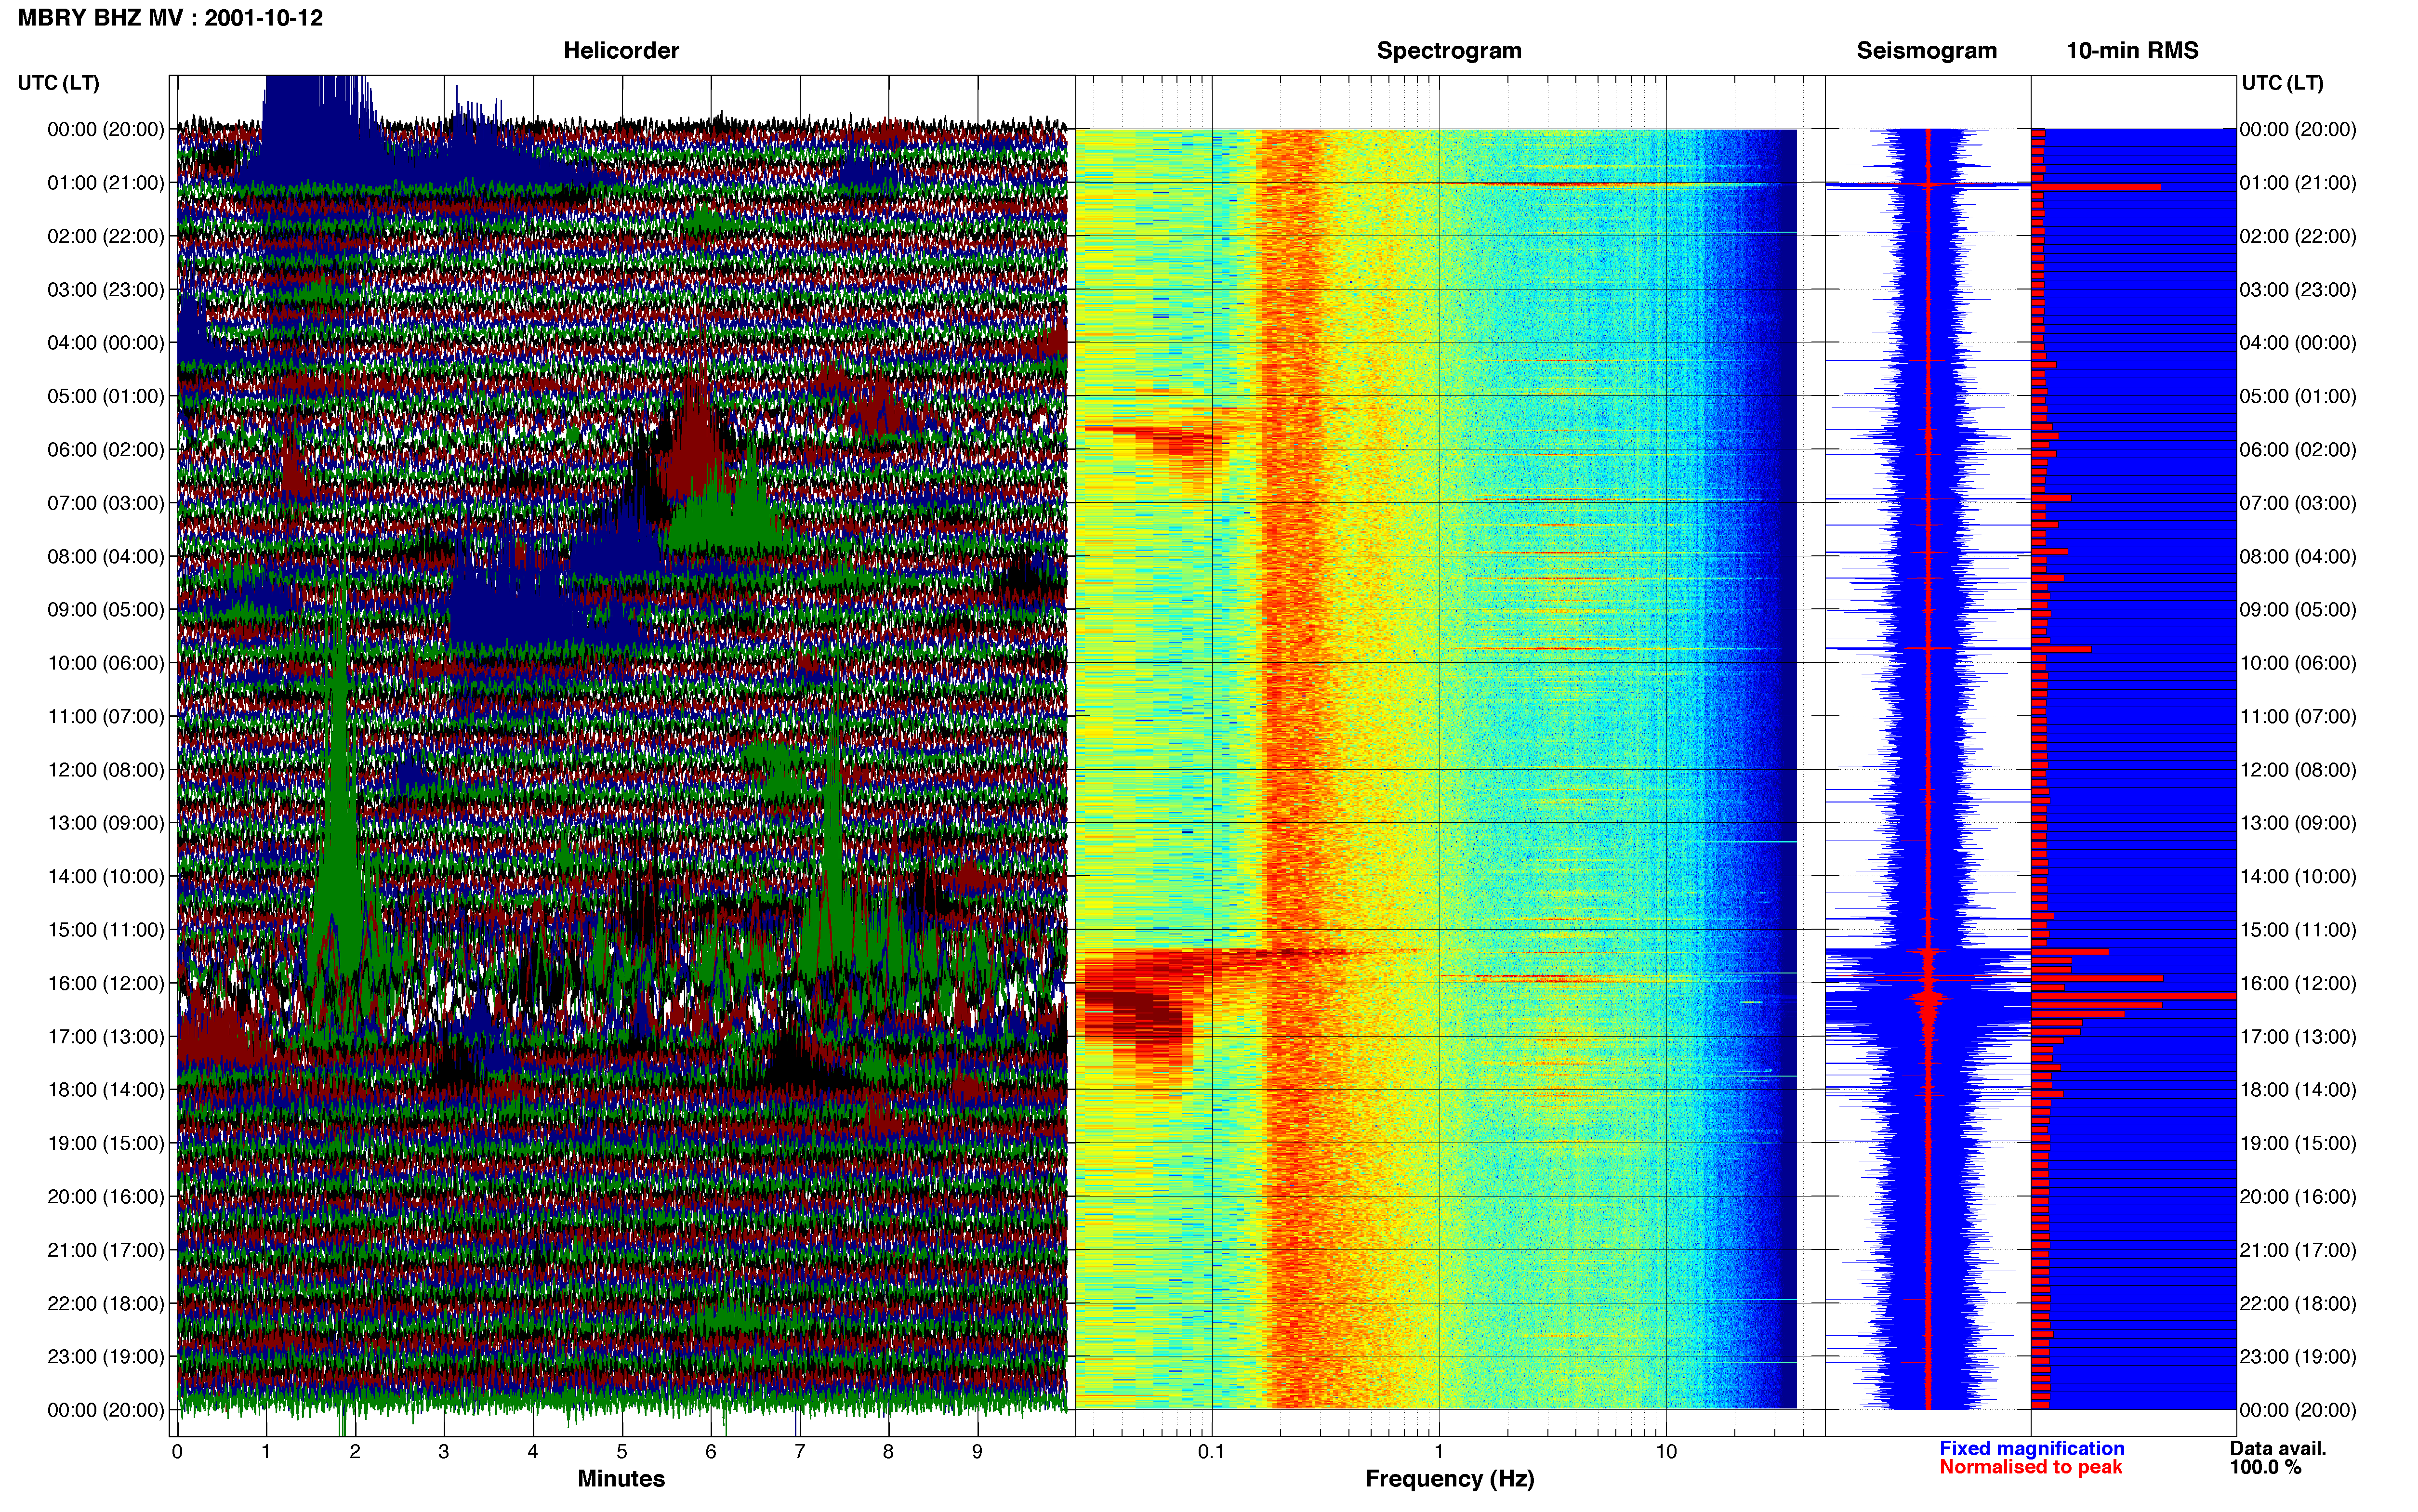Image resolution: width=2418 pixels, height=1512 pixels.
Task: Click left time label 01:00 (21:00)
Action: [x=105, y=183]
